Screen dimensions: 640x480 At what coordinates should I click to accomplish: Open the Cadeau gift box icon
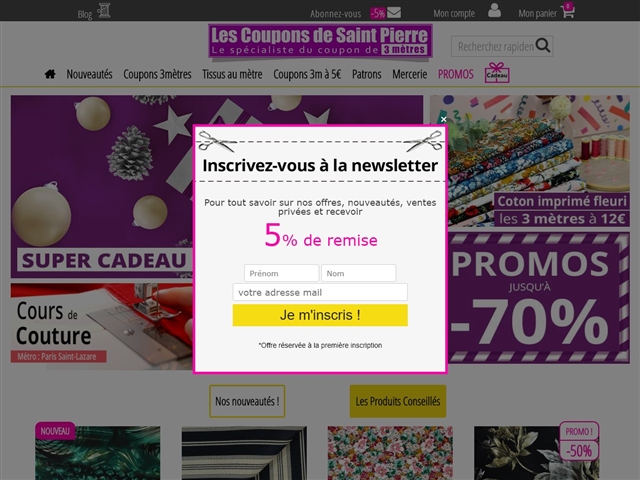coord(497,73)
